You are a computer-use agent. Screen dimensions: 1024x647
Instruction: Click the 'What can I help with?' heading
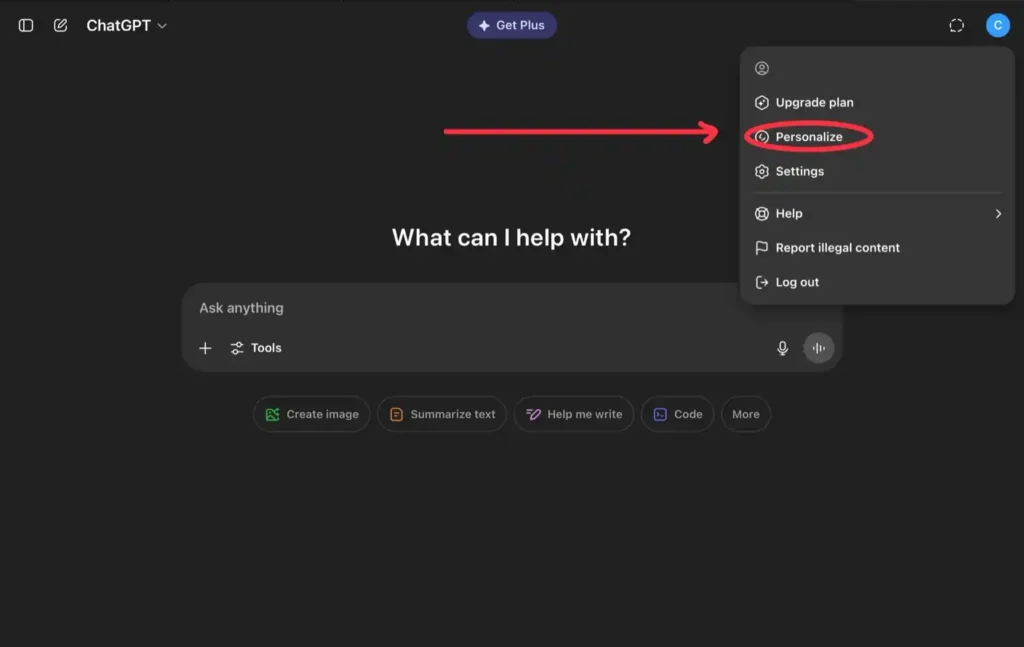(511, 238)
